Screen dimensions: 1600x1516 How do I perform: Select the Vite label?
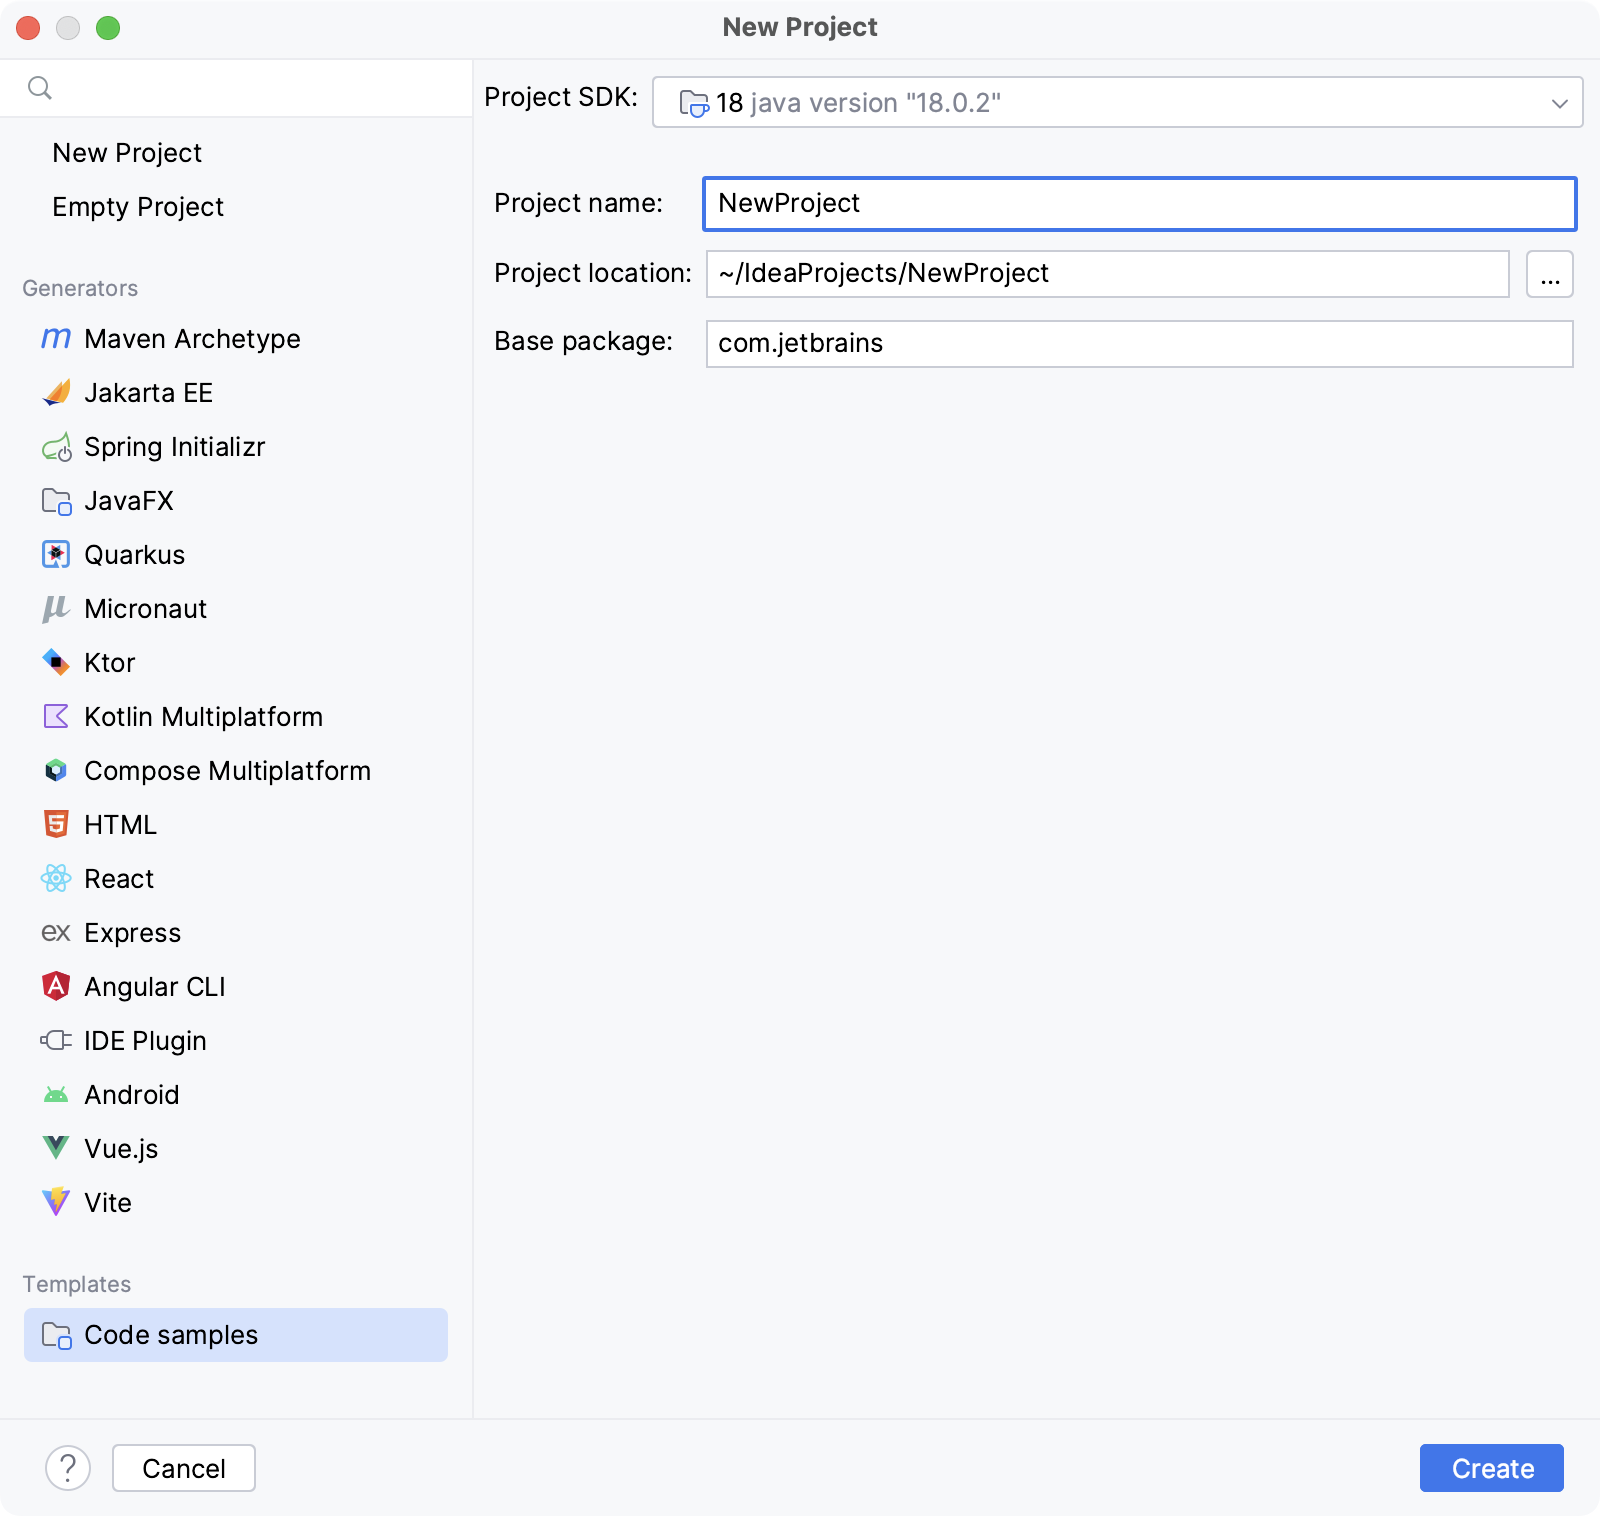[108, 1203]
